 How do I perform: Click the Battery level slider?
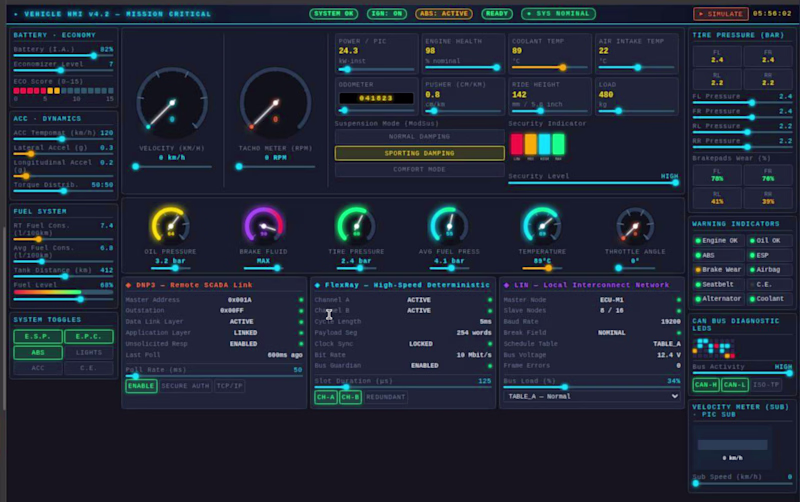click(x=63, y=56)
